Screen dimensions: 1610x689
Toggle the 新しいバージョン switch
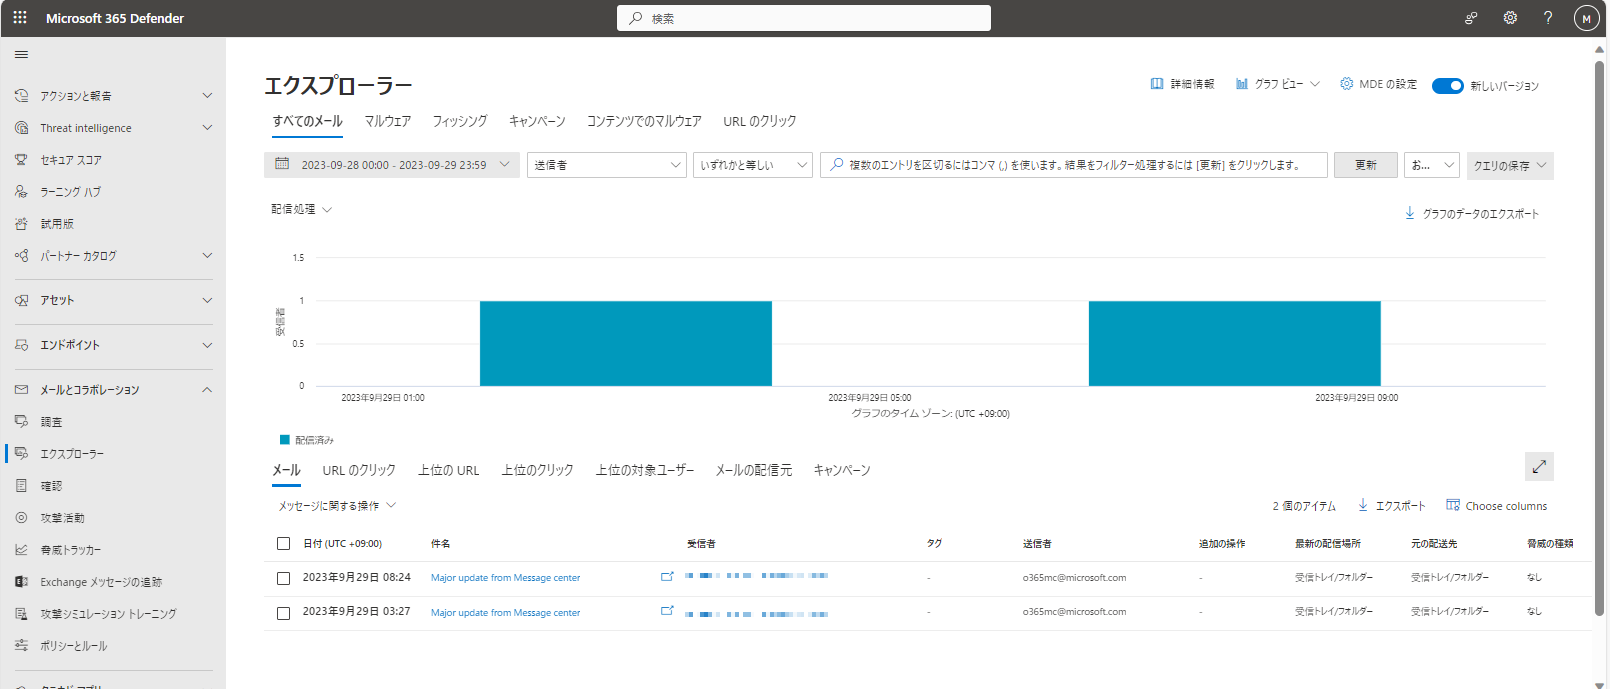point(1447,86)
